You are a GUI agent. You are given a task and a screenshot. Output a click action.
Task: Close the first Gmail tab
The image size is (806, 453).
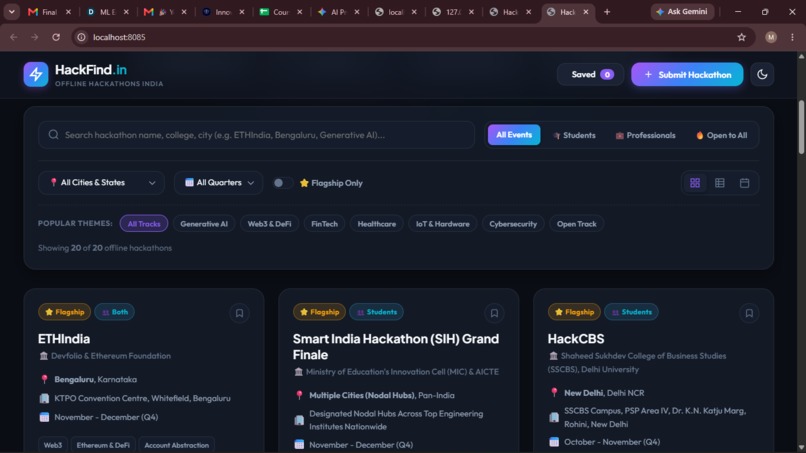click(x=68, y=12)
